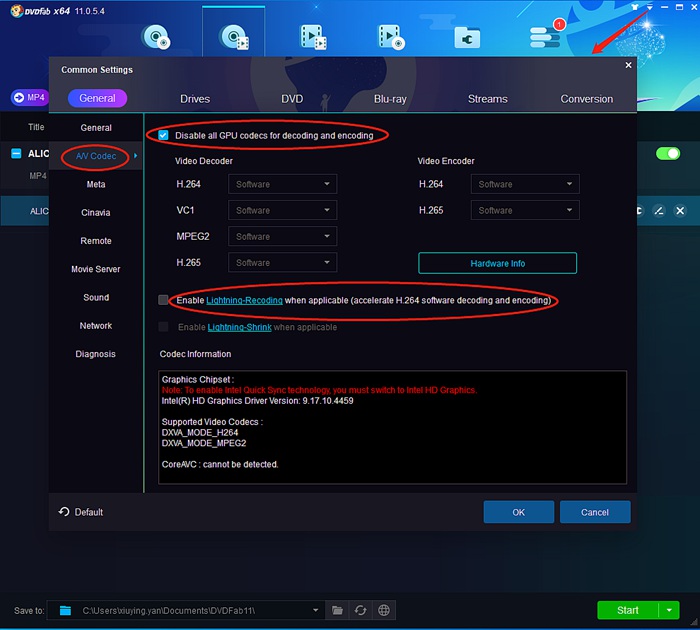
Task: Click the Default label text button
Action: (88, 512)
